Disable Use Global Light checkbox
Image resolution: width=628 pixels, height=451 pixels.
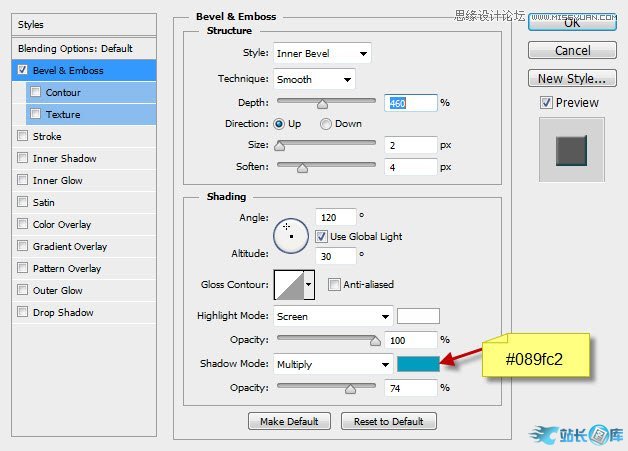(321, 236)
